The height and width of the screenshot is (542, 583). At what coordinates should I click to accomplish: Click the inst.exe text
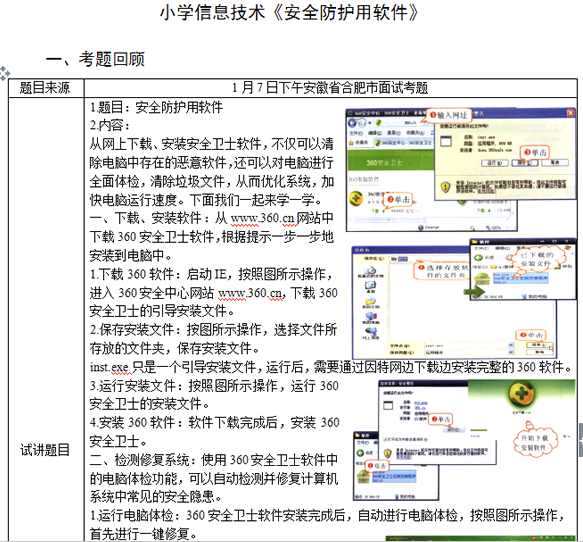(109, 367)
